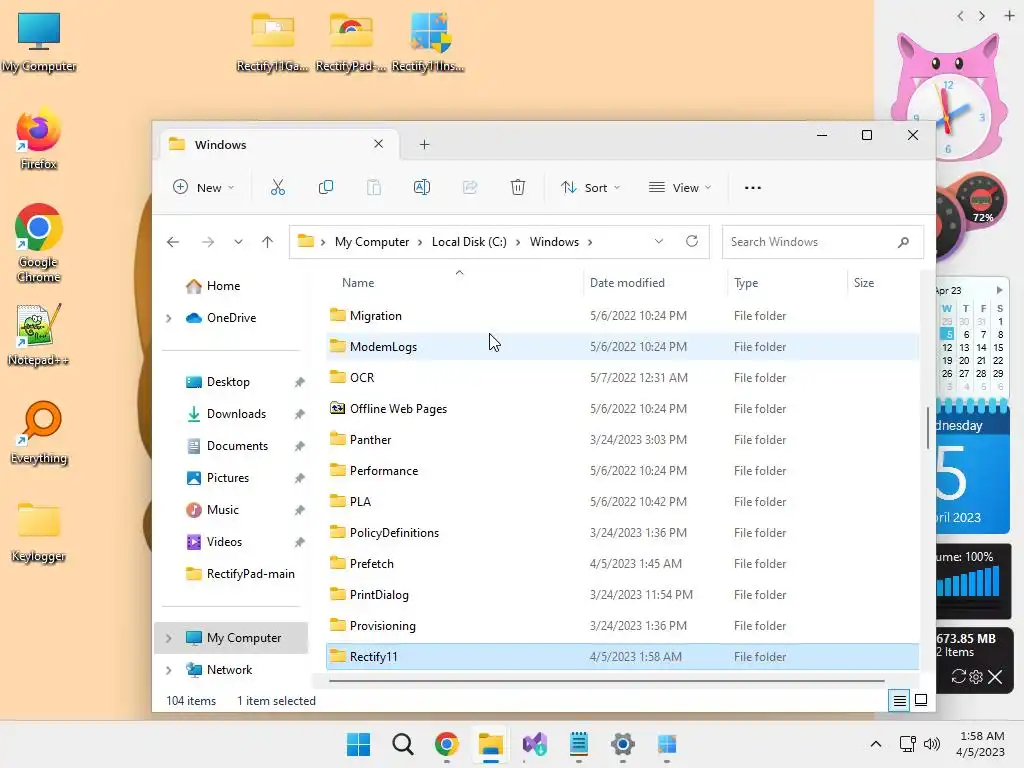1024x768 pixels.
Task: Select My Computer desktop icon
Action: click(39, 42)
